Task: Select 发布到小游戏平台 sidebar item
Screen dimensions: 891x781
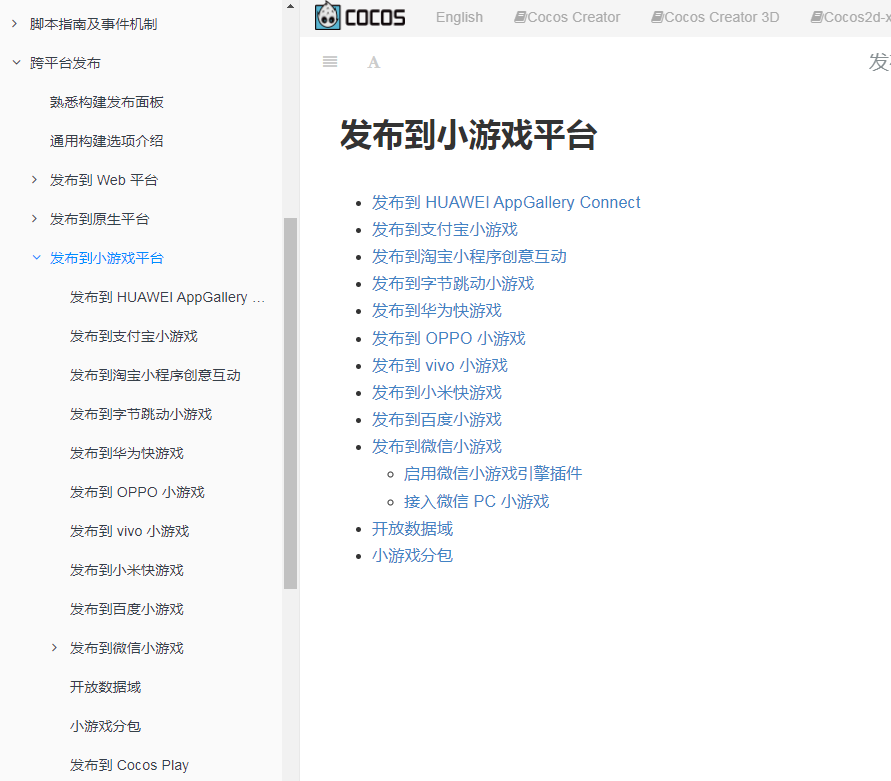Action: click(x=107, y=258)
